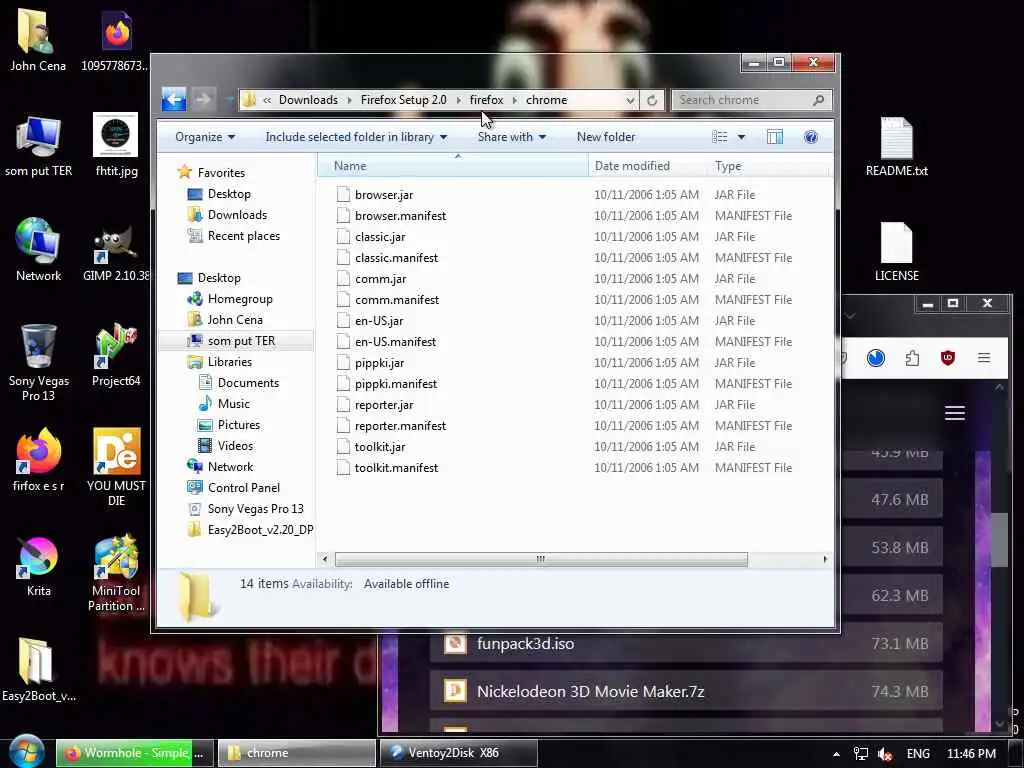
Task: Open the Documents library
Action: coord(248,383)
